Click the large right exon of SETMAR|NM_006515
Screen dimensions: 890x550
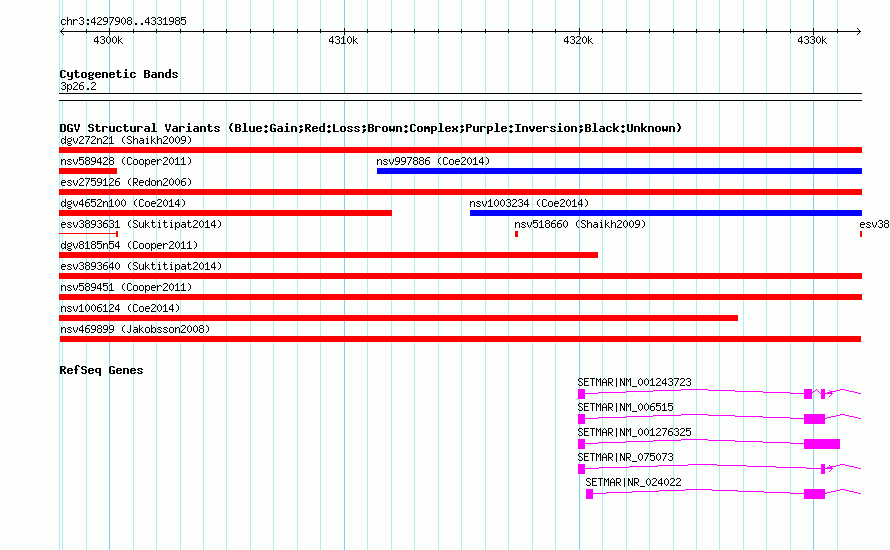coord(815,419)
